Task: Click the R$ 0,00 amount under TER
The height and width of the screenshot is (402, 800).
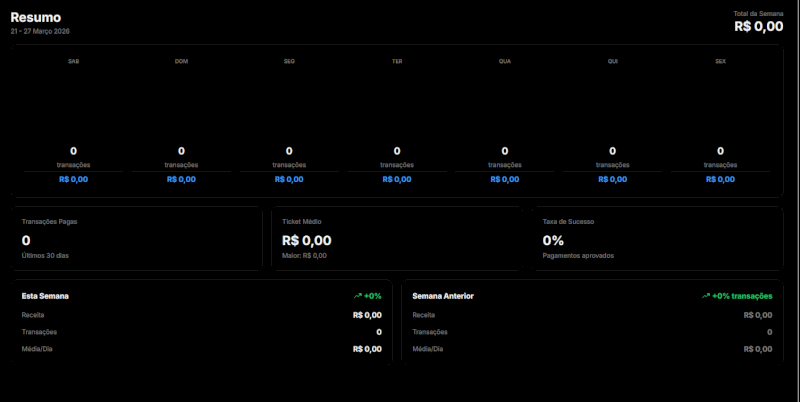Action: pyautogui.click(x=397, y=179)
